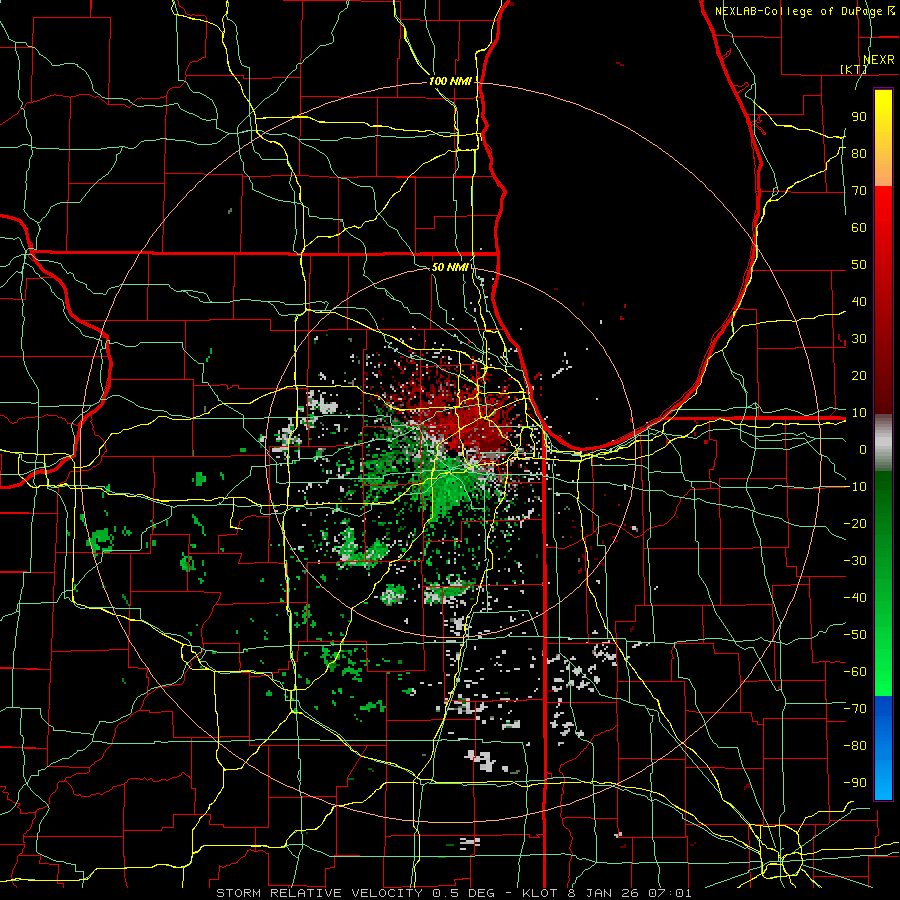Pick the -30 legend value

[855, 561]
